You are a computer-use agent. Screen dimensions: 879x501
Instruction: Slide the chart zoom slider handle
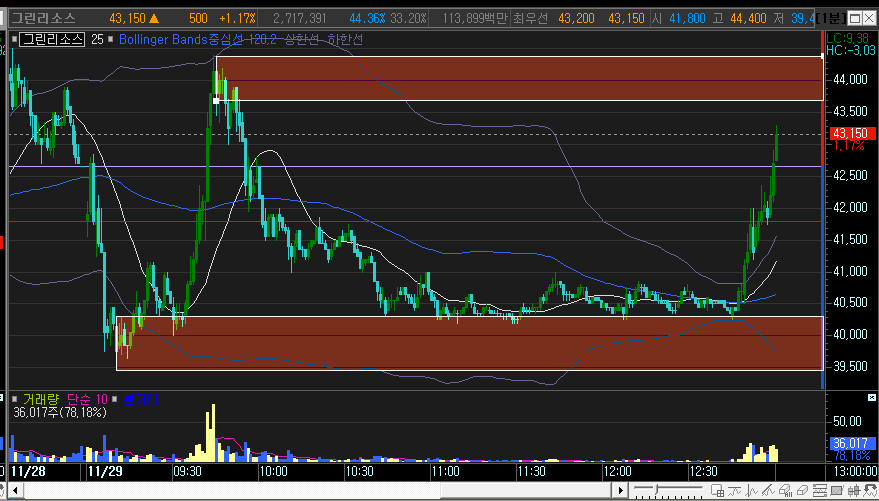pyautogui.click(x=655, y=489)
